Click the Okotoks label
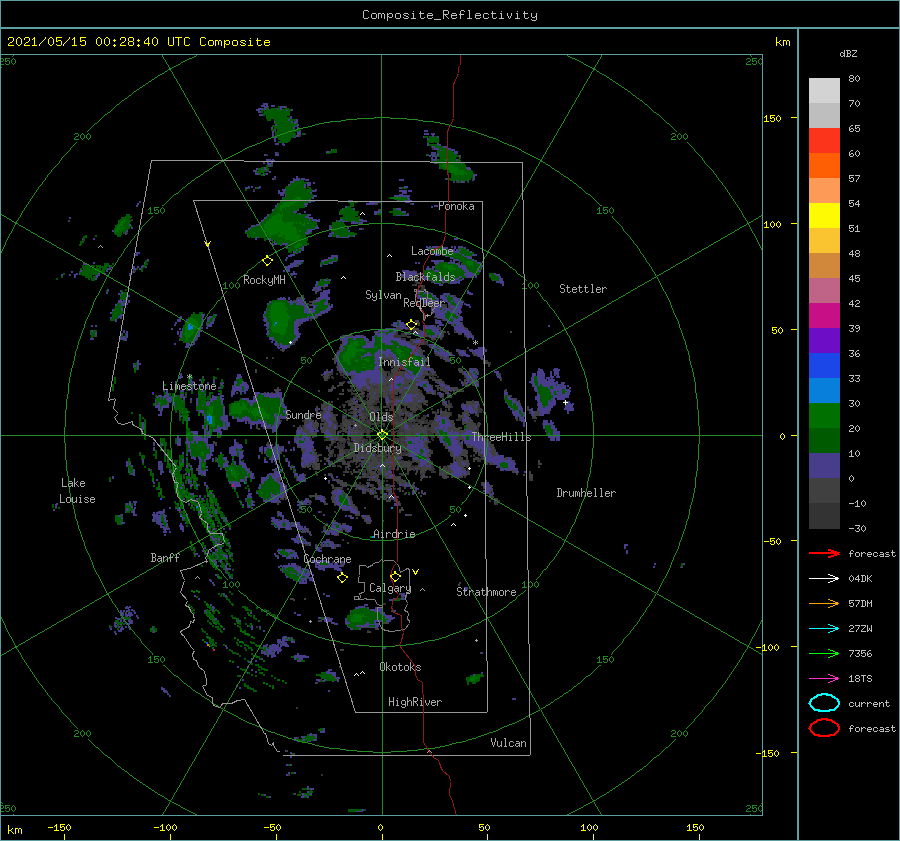Image resolution: width=900 pixels, height=841 pixels. (400, 667)
